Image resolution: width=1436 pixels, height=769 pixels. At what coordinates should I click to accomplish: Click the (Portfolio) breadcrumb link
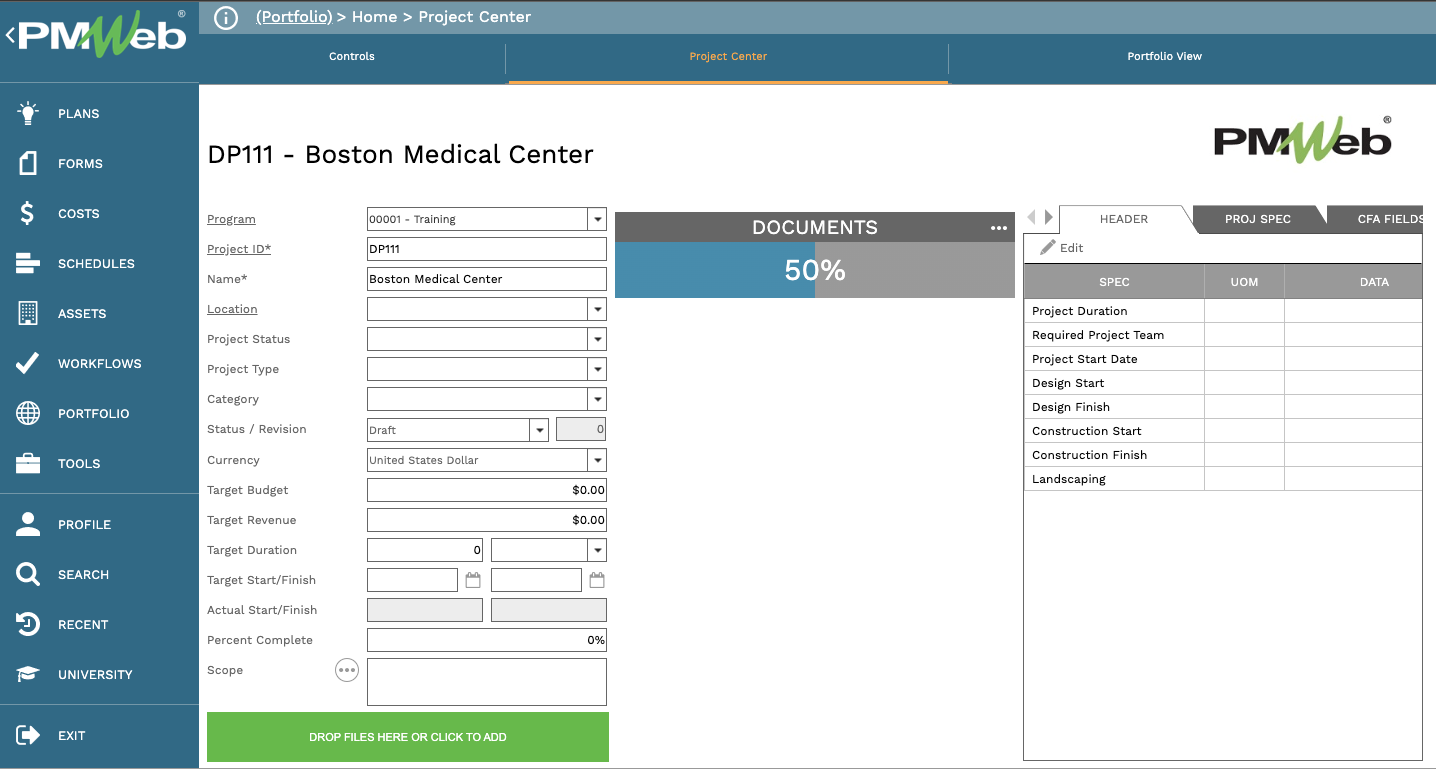292,17
